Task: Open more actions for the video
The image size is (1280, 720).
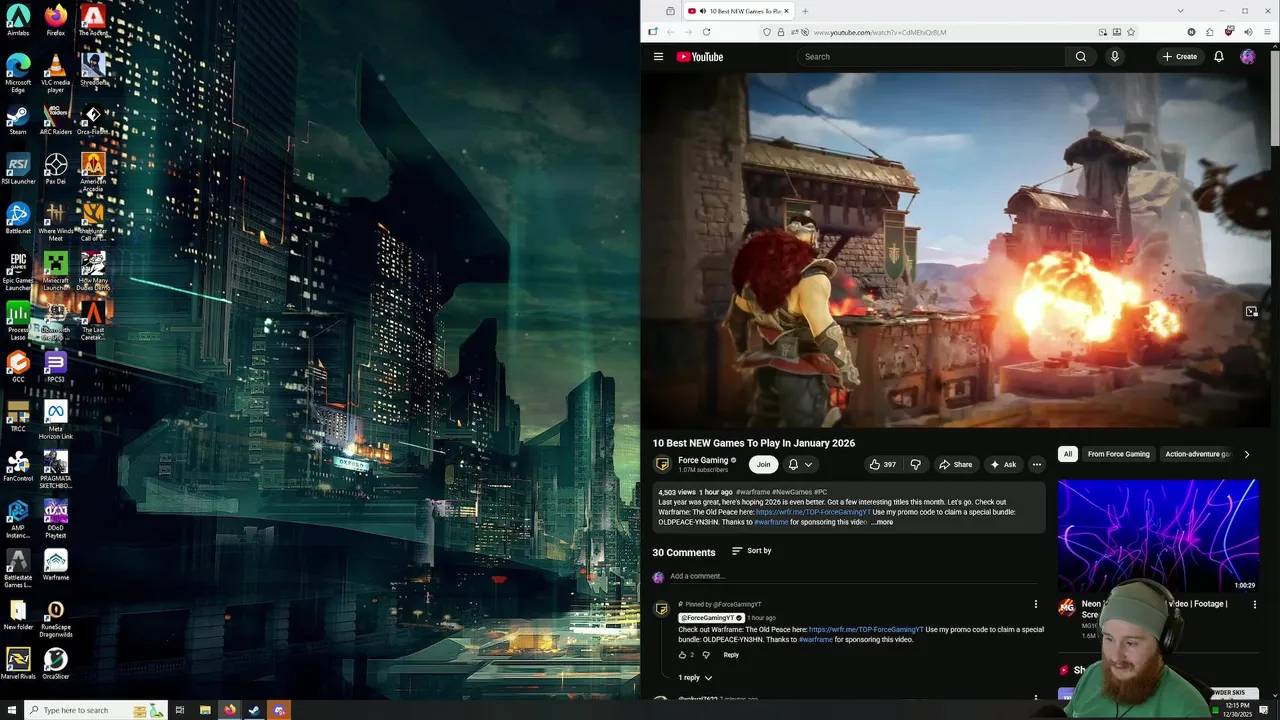Action: [x=1037, y=464]
